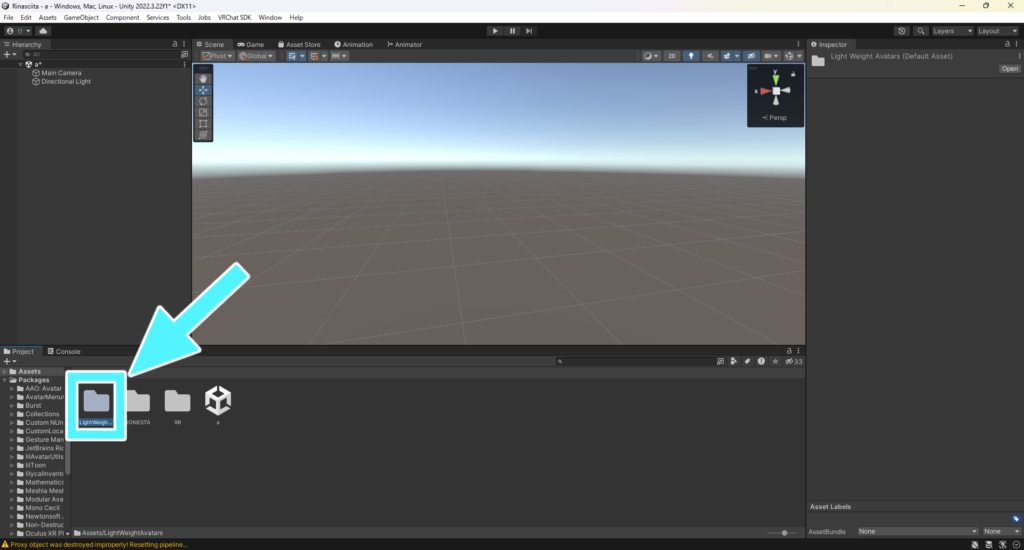Open the Layers dropdown
This screenshot has height=550, width=1024.
point(949,31)
